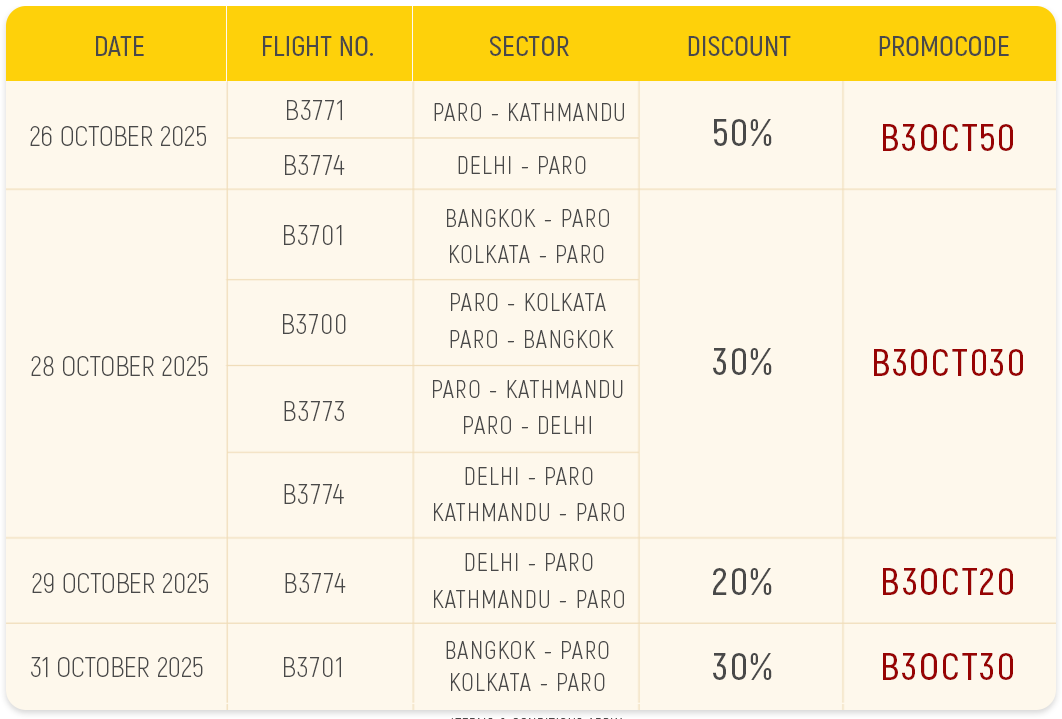Image resolution: width=1062 pixels, height=719 pixels.
Task: Select flight number B3771
Action: 315,110
